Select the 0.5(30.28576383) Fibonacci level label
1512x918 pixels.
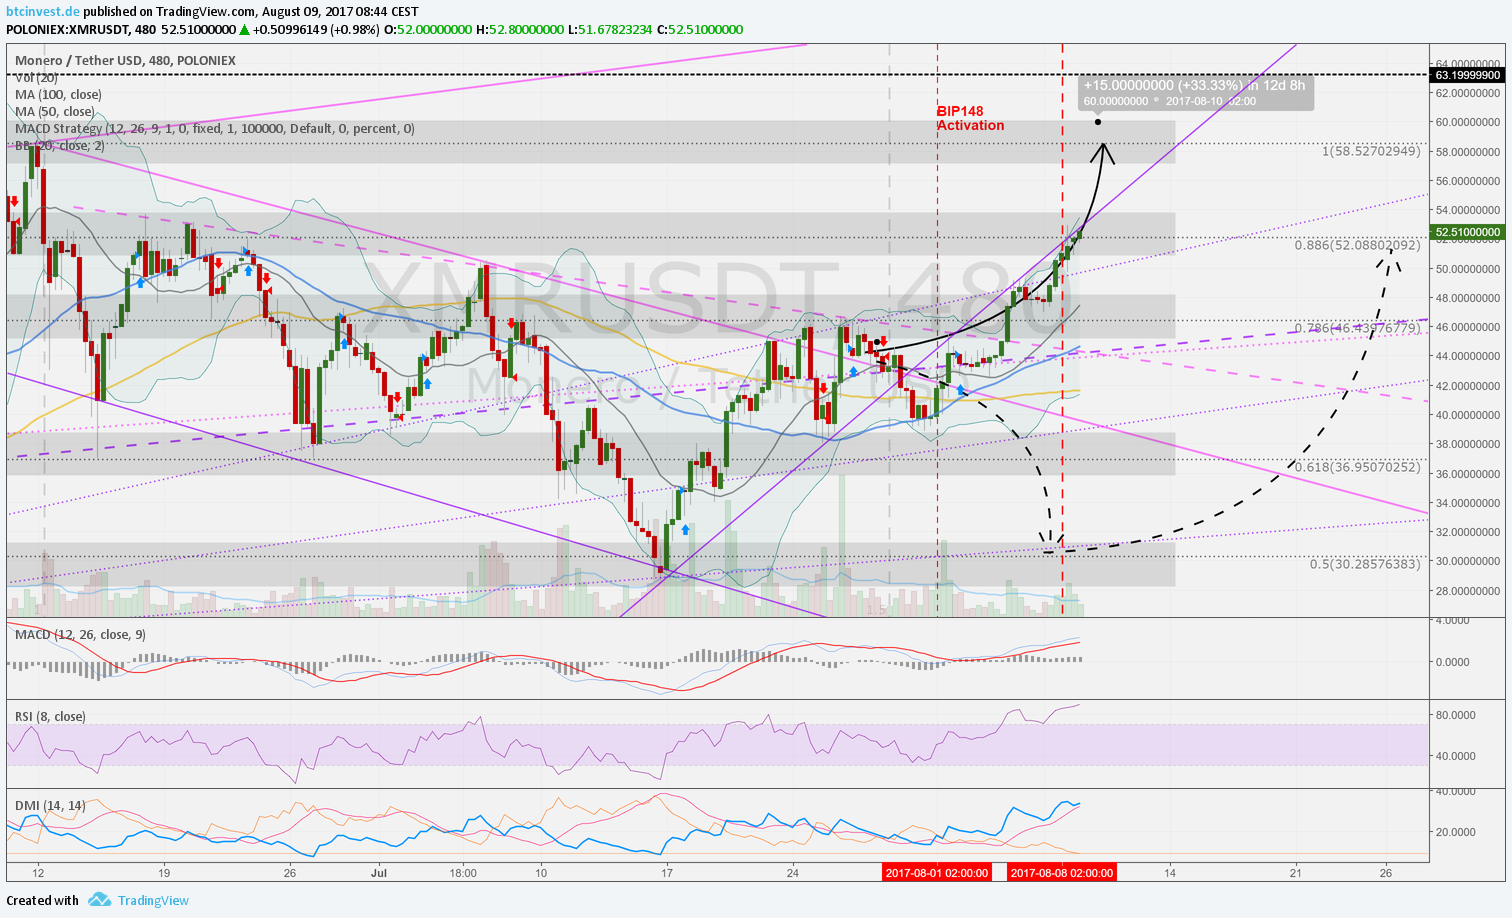1365,564
